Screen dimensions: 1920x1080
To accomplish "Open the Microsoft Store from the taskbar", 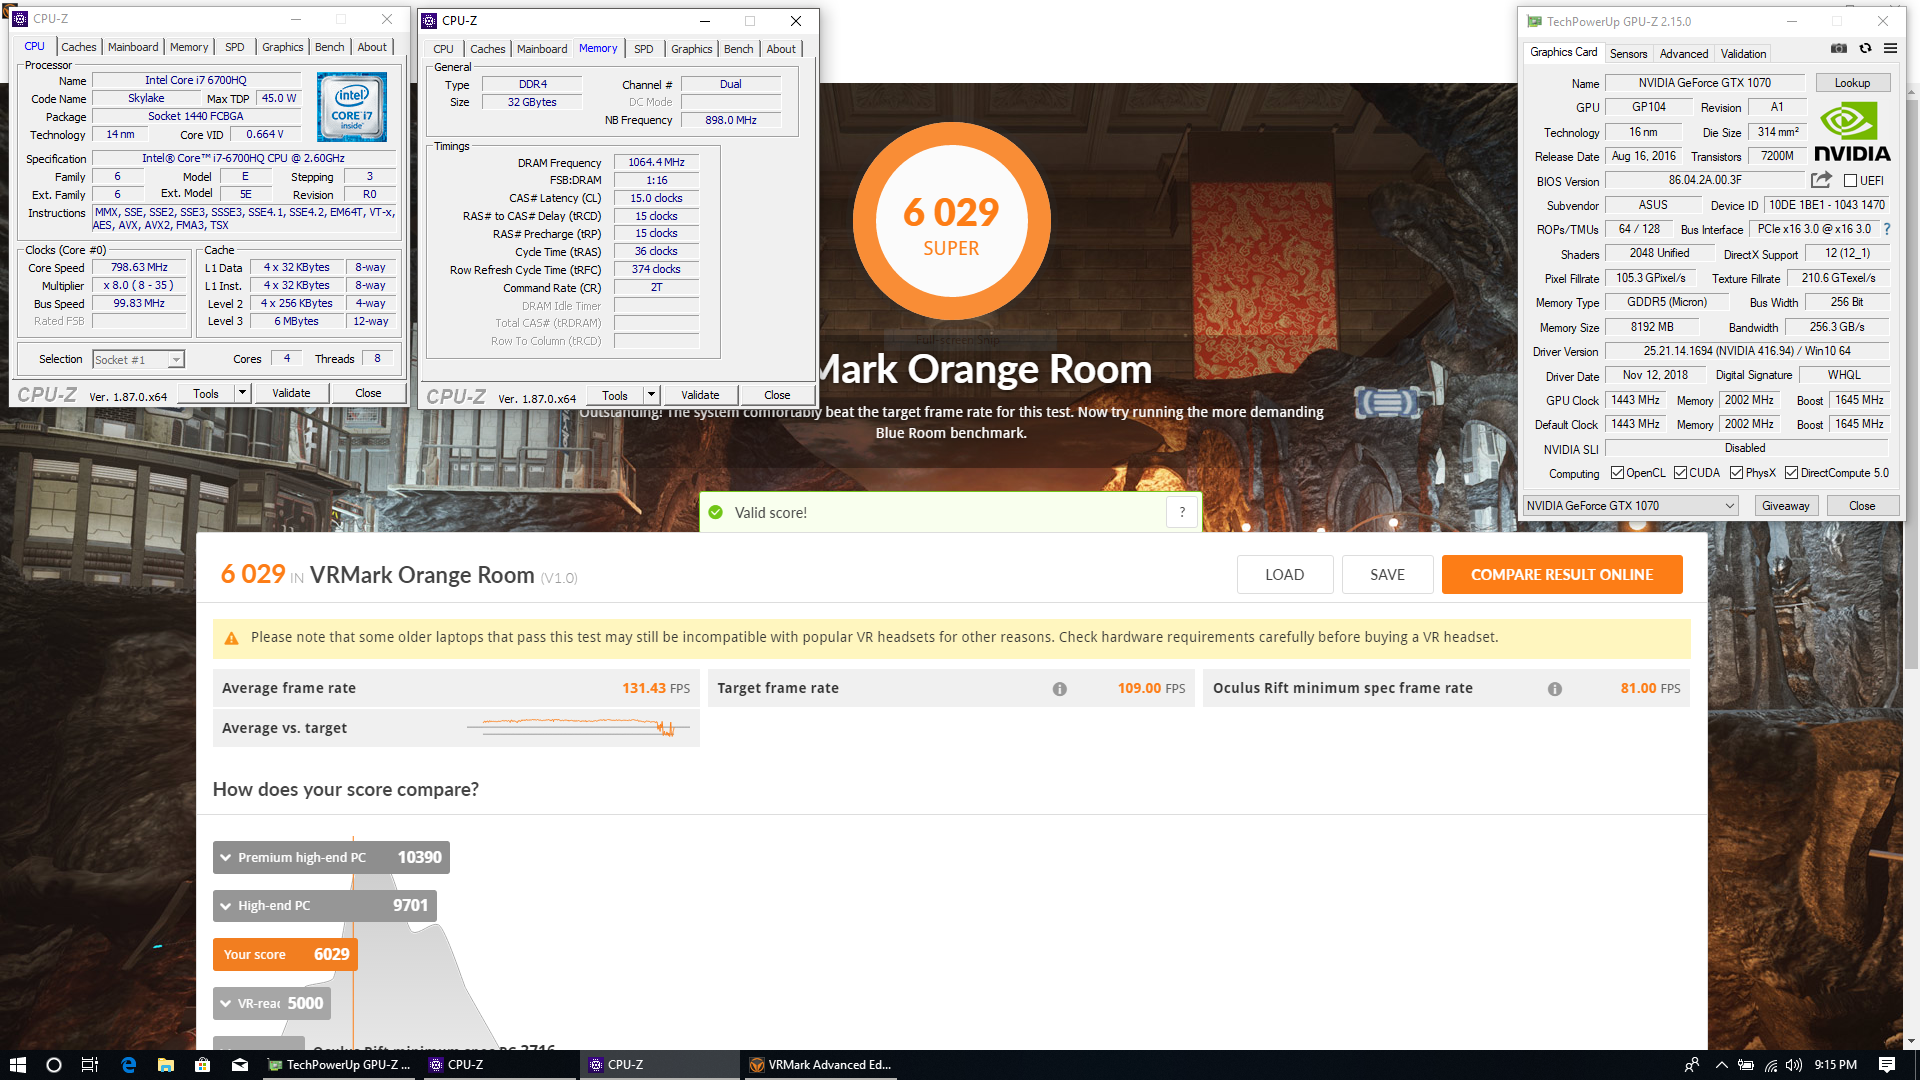I will pyautogui.click(x=202, y=1065).
